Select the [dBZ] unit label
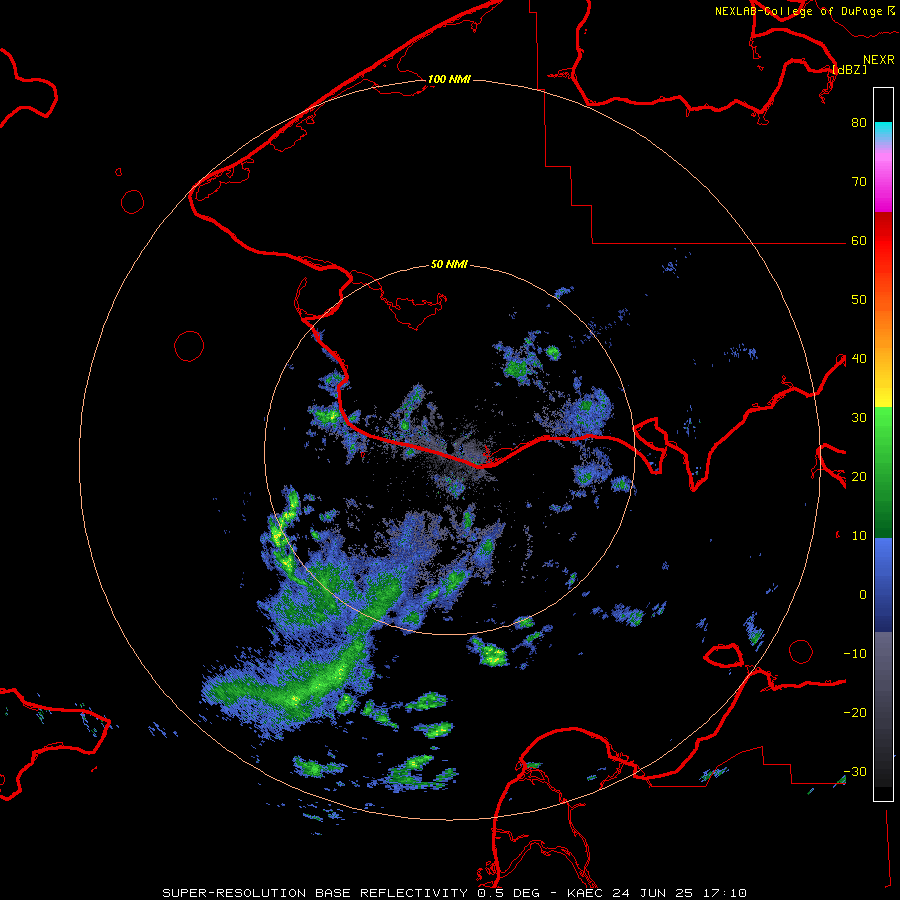The image size is (900, 900). point(849,69)
